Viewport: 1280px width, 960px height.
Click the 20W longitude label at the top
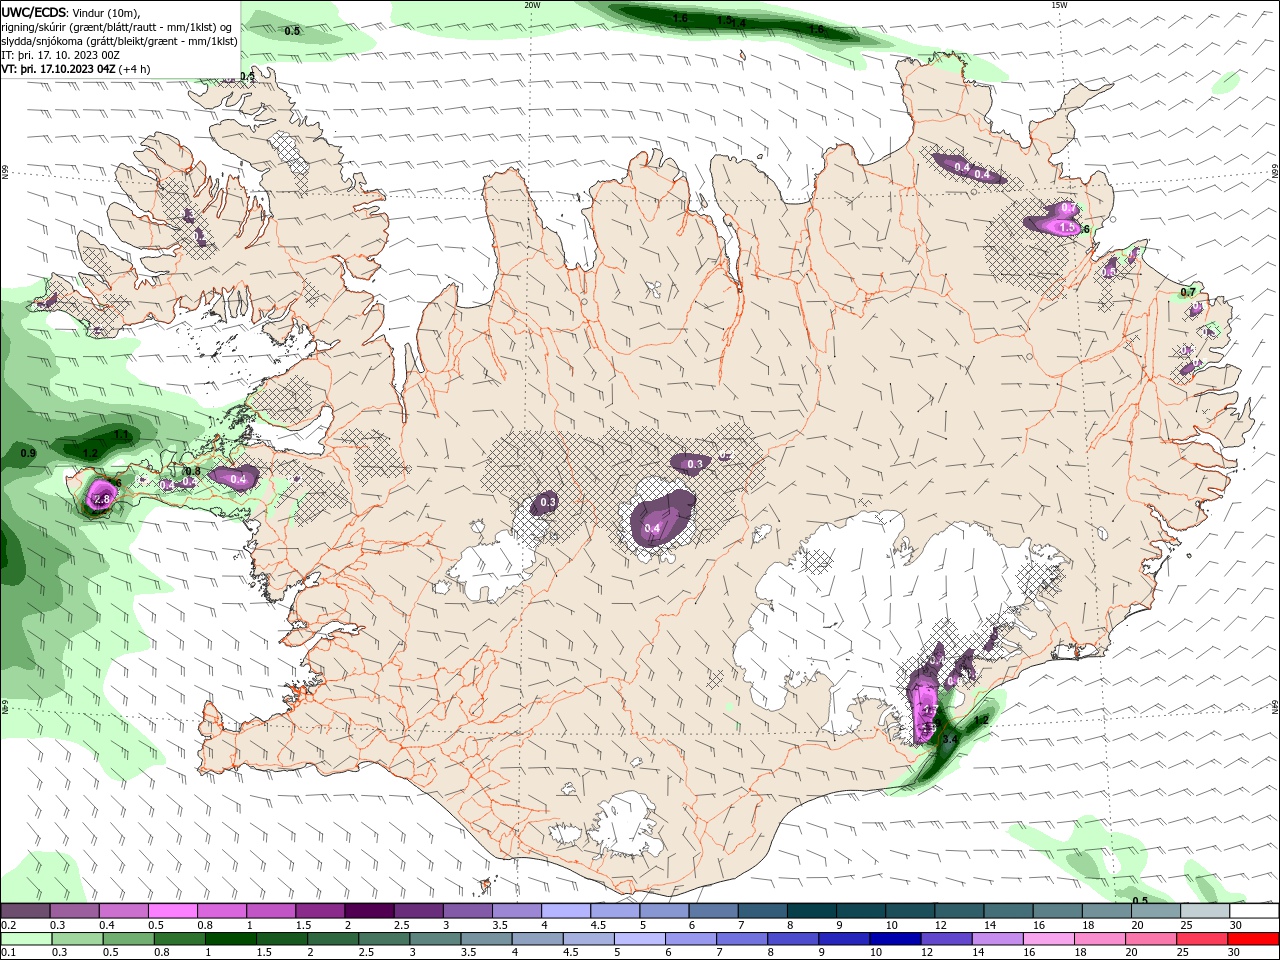[x=532, y=5]
